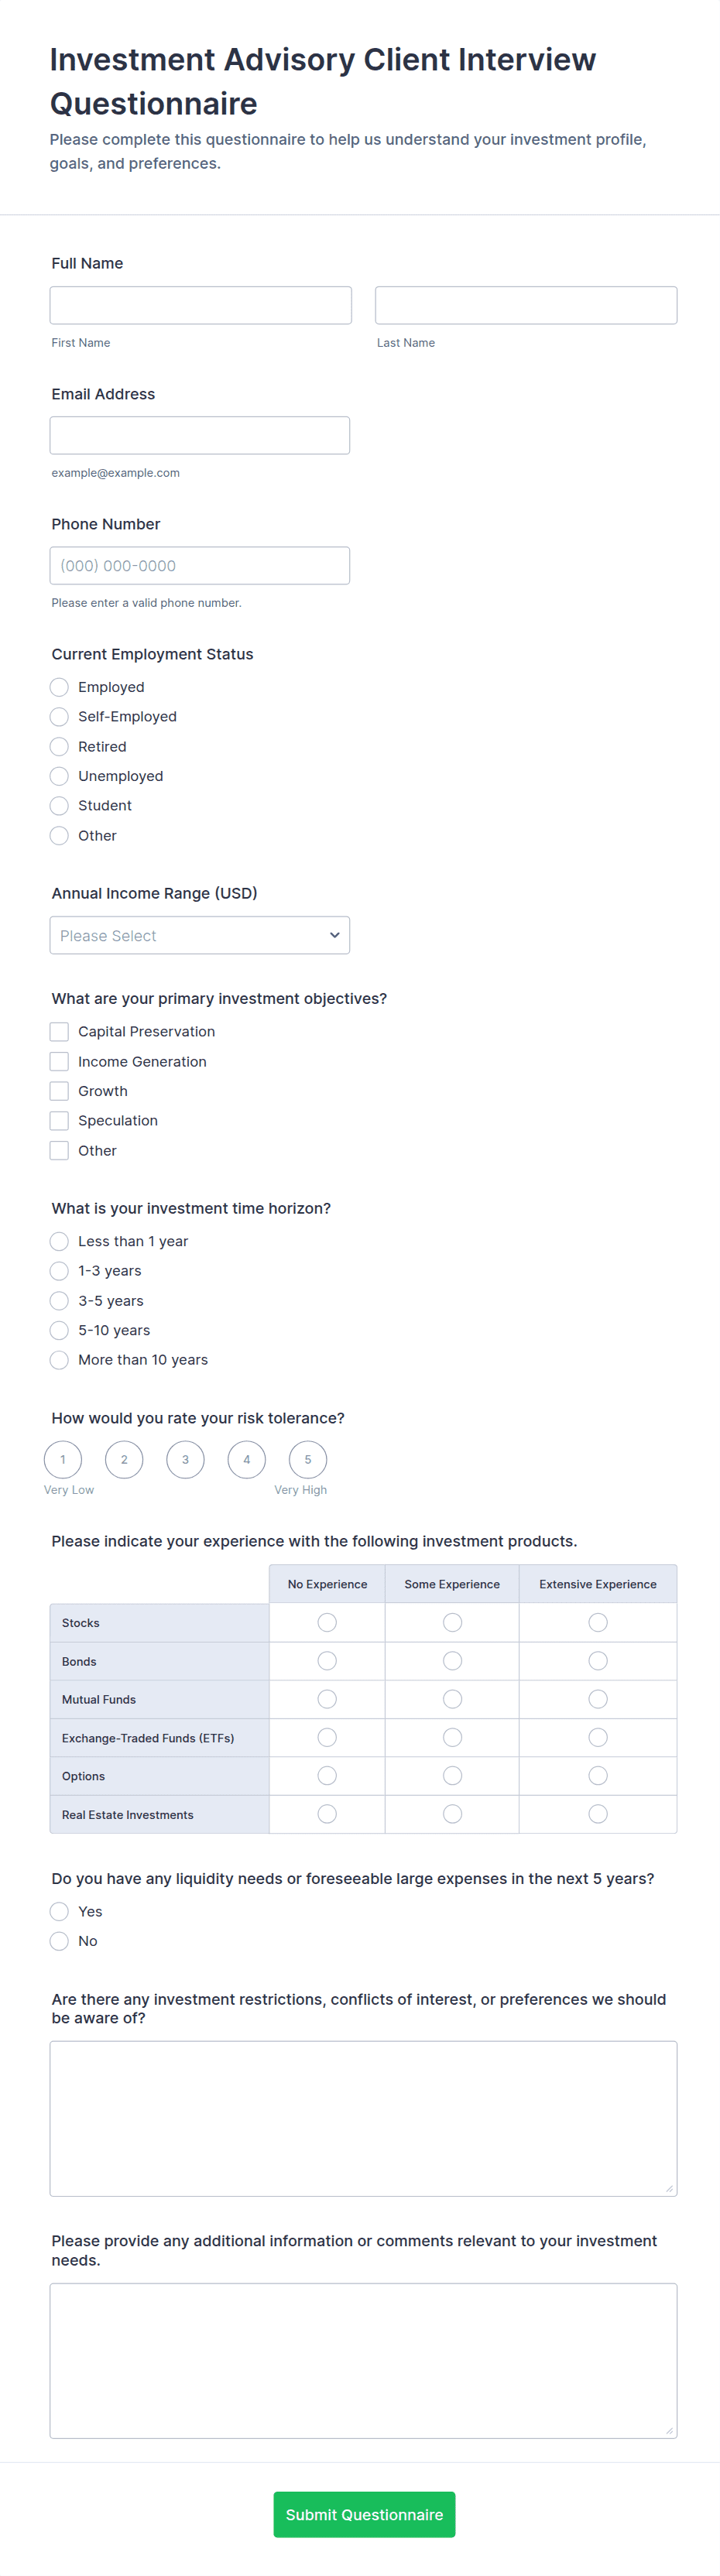720x2576 pixels.
Task: Select More than 10 years option
Action: point(59,1360)
